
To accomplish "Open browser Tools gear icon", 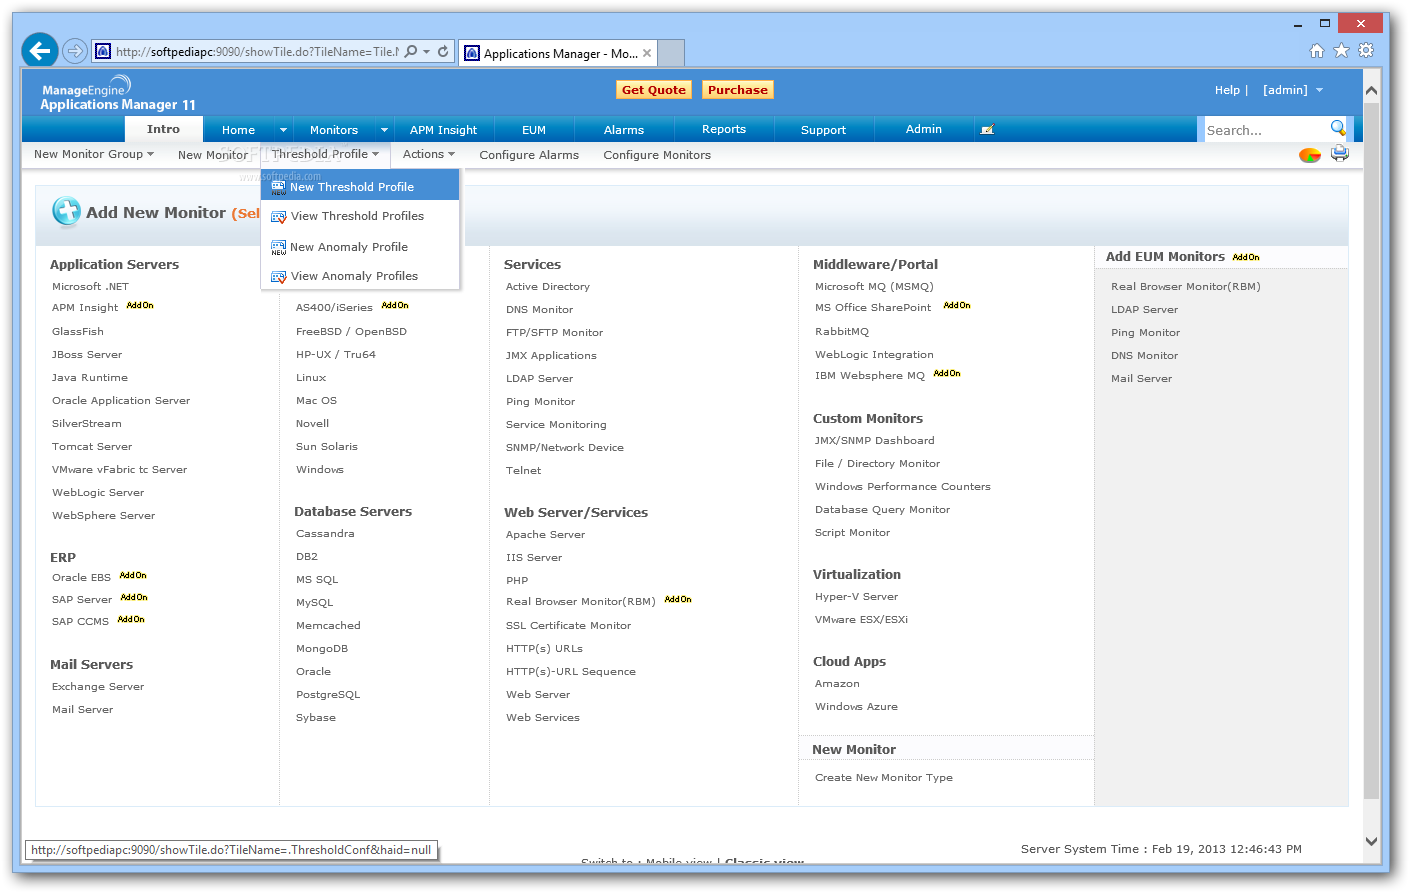I will click(1366, 51).
